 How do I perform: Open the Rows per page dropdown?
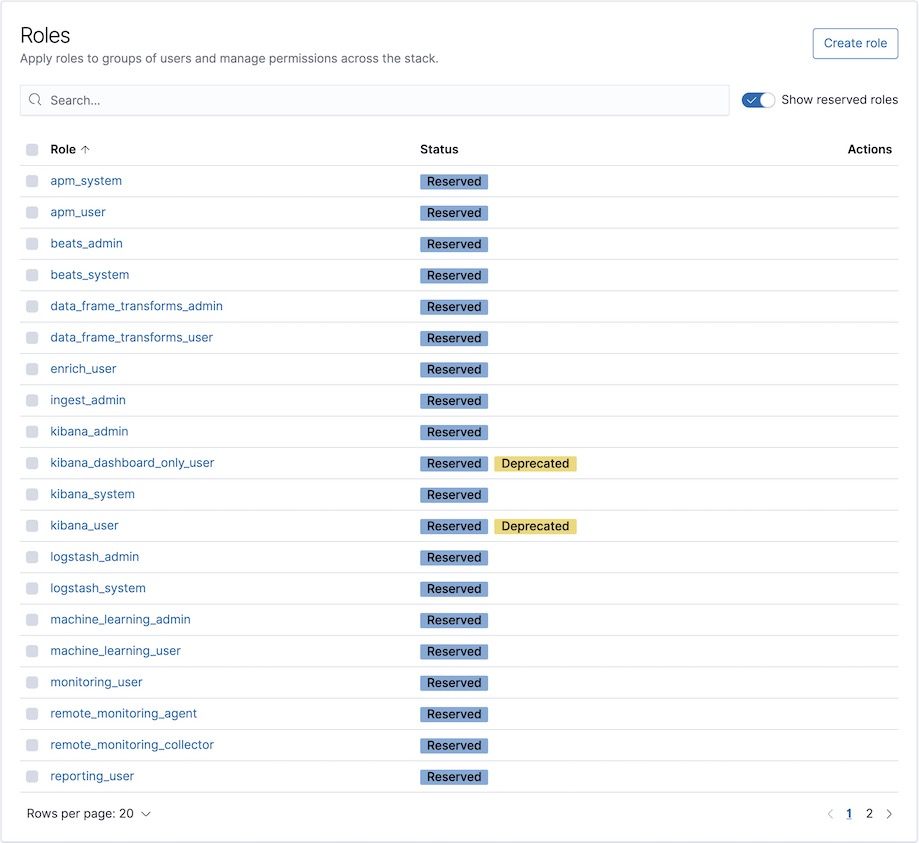(90, 813)
